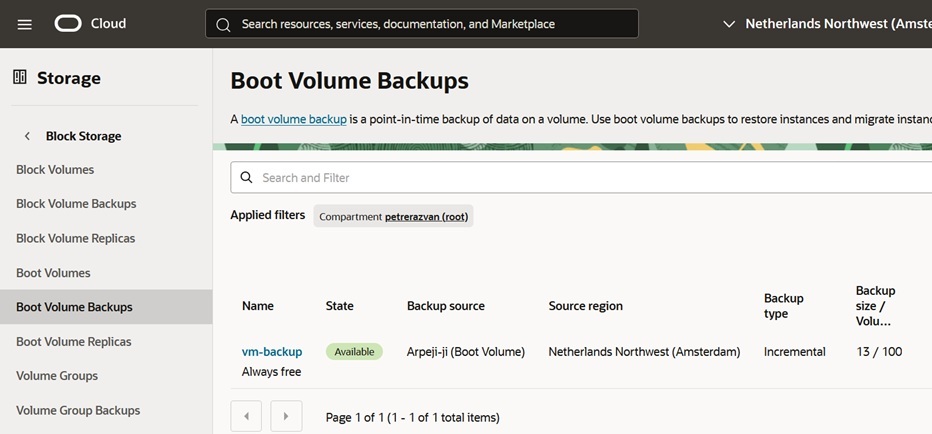Click the Boot Volume Backups page title
The image size is (932, 434).
[x=350, y=81]
